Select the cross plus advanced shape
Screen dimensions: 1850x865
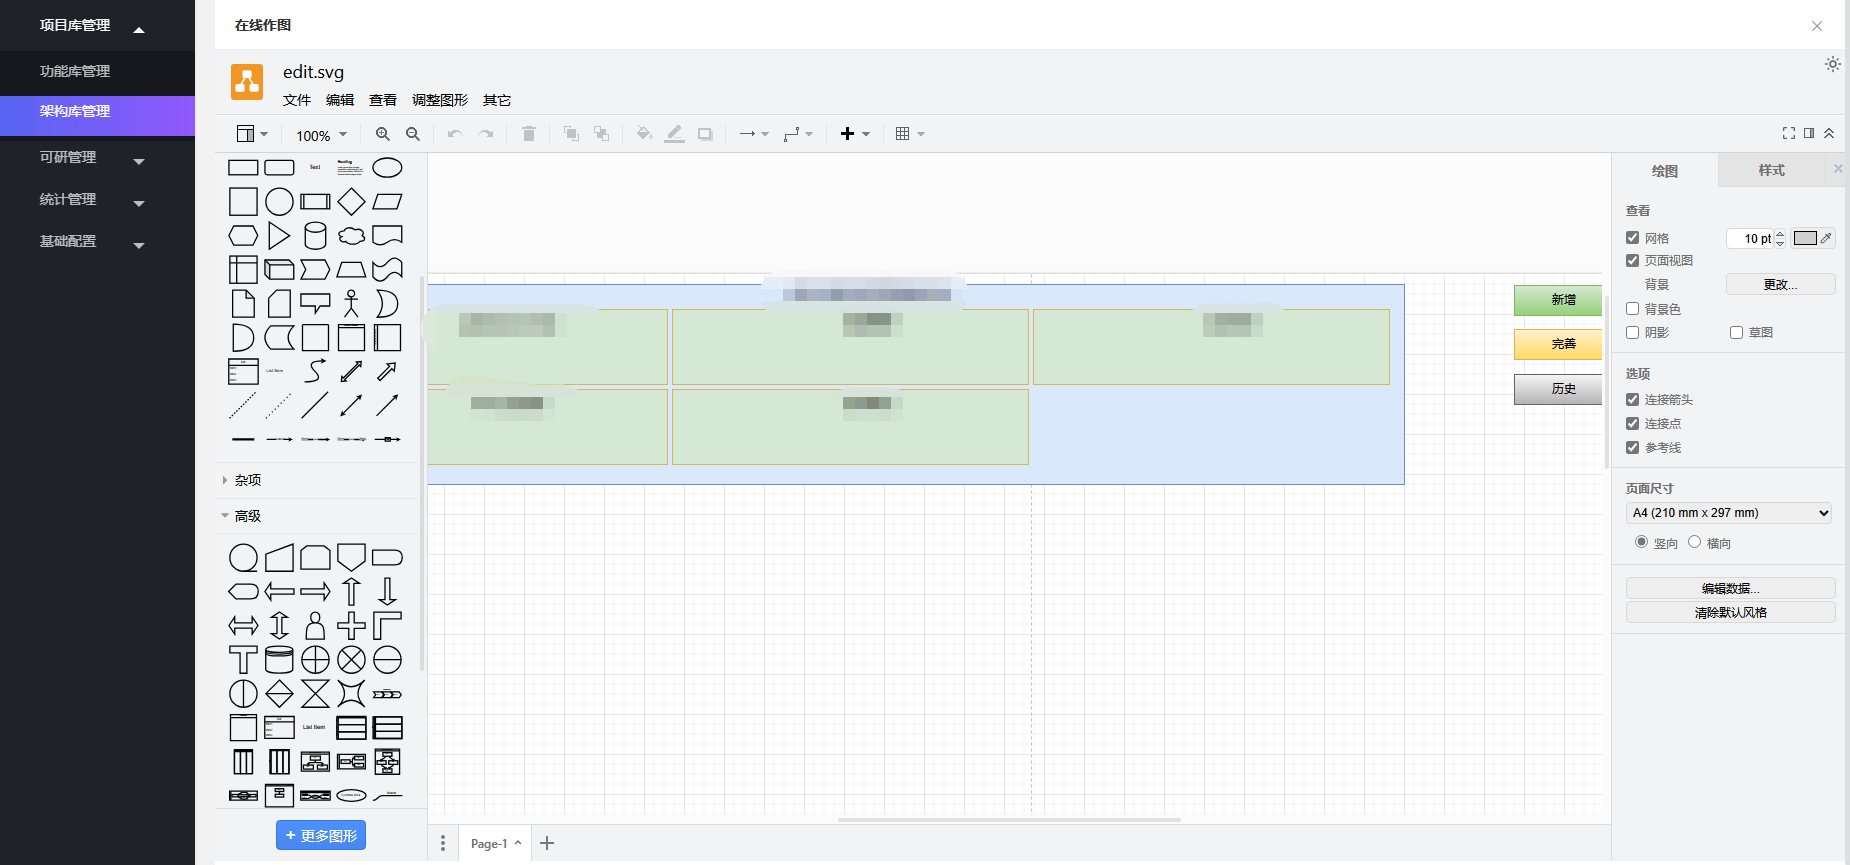tap(351, 626)
